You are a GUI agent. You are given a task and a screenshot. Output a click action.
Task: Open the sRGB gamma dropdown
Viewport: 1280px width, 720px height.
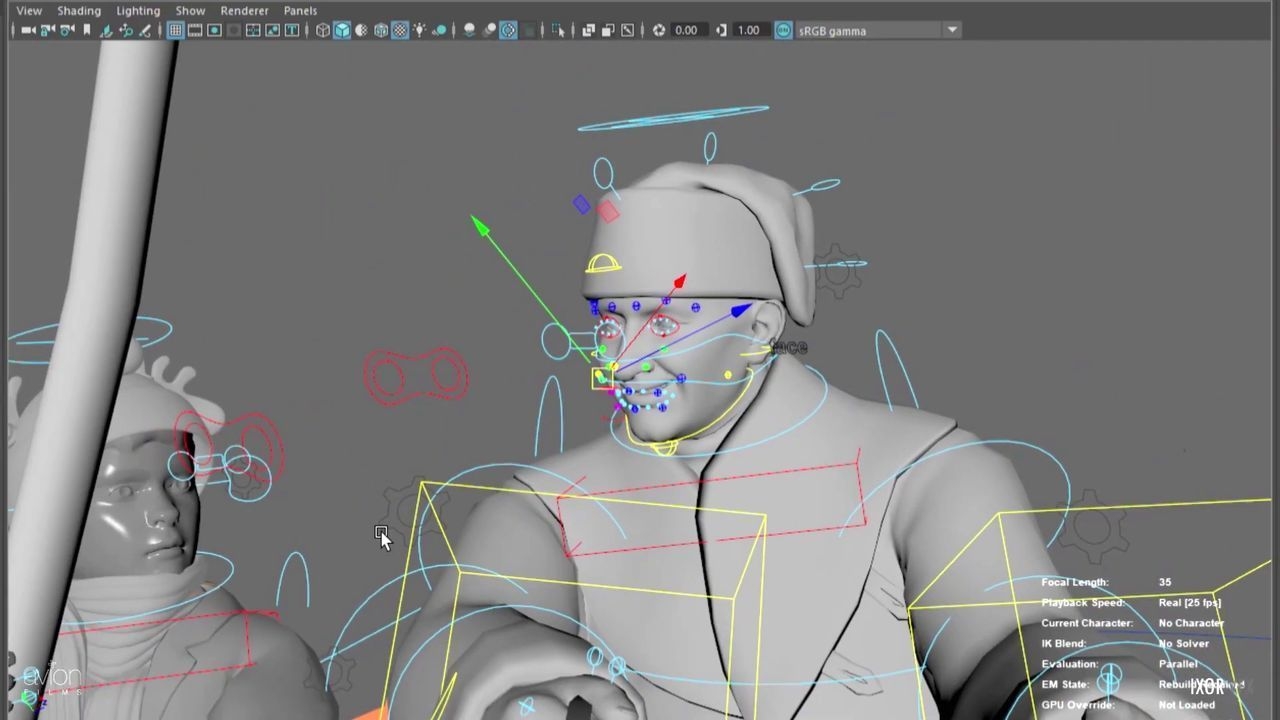[x=878, y=30]
